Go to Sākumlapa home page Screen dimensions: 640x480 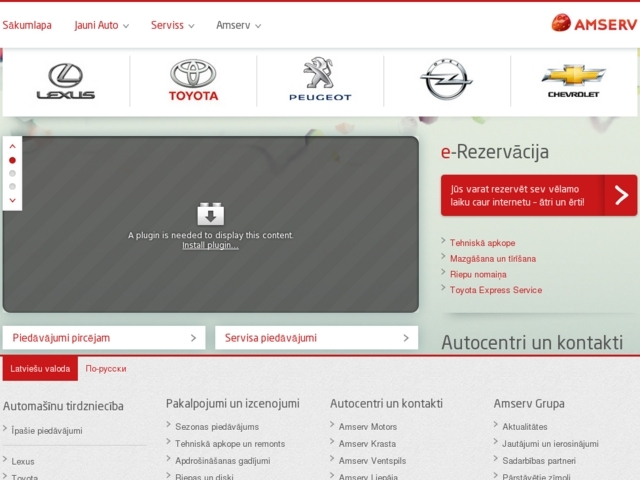27,25
